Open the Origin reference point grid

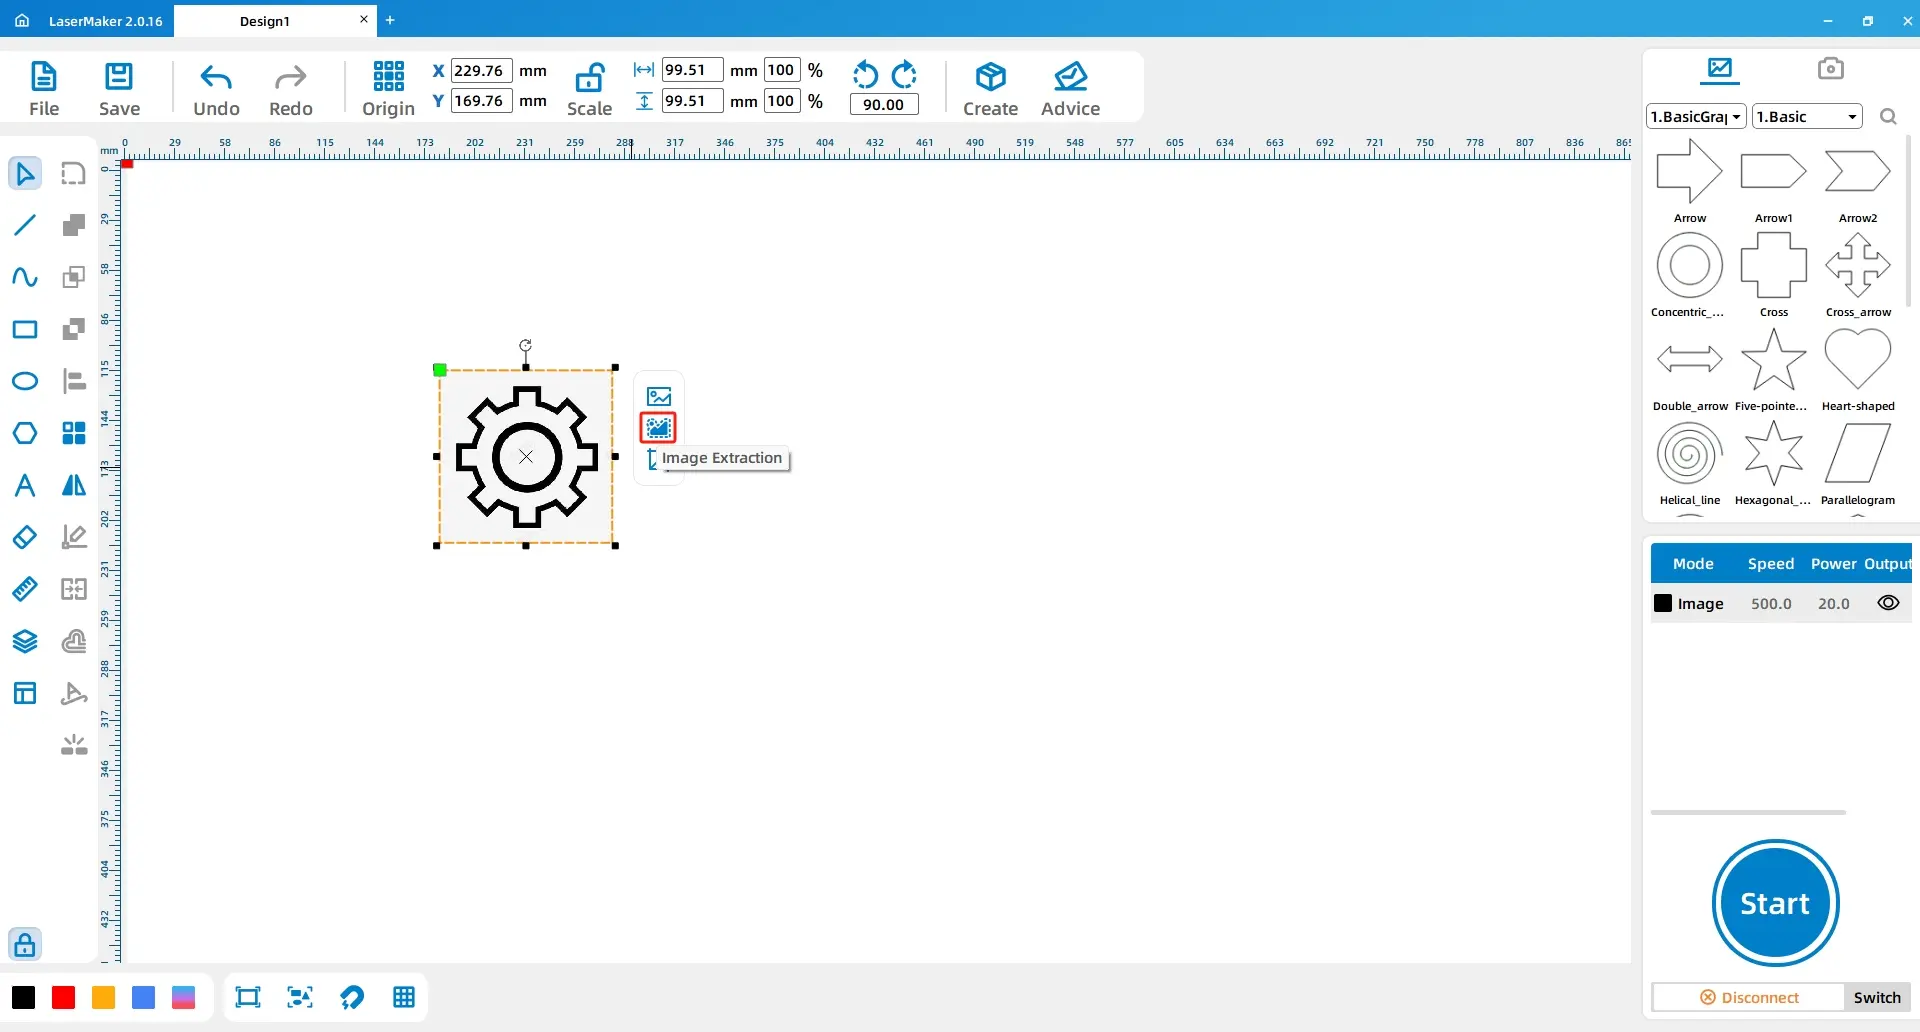(388, 89)
